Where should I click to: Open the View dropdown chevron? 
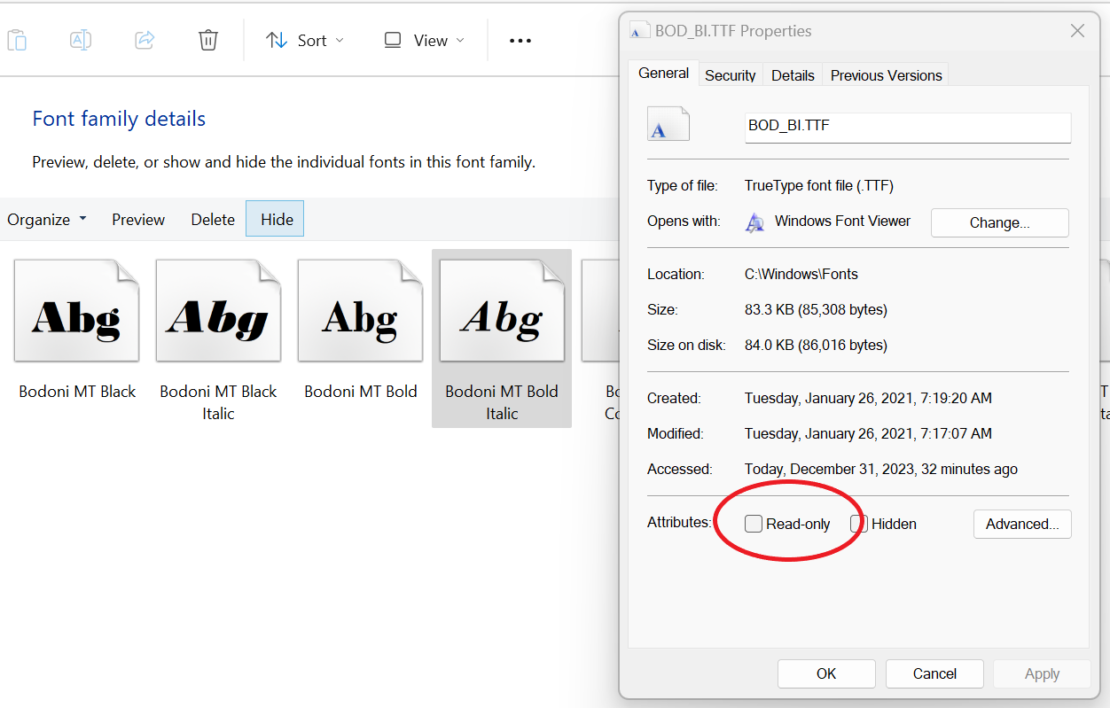pyautogui.click(x=458, y=40)
